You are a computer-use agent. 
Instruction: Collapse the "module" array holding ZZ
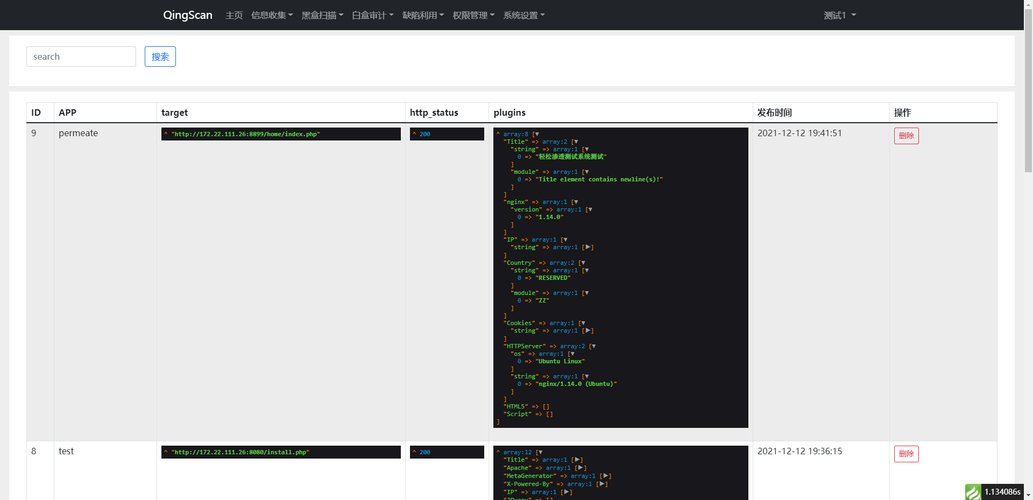[586, 292]
